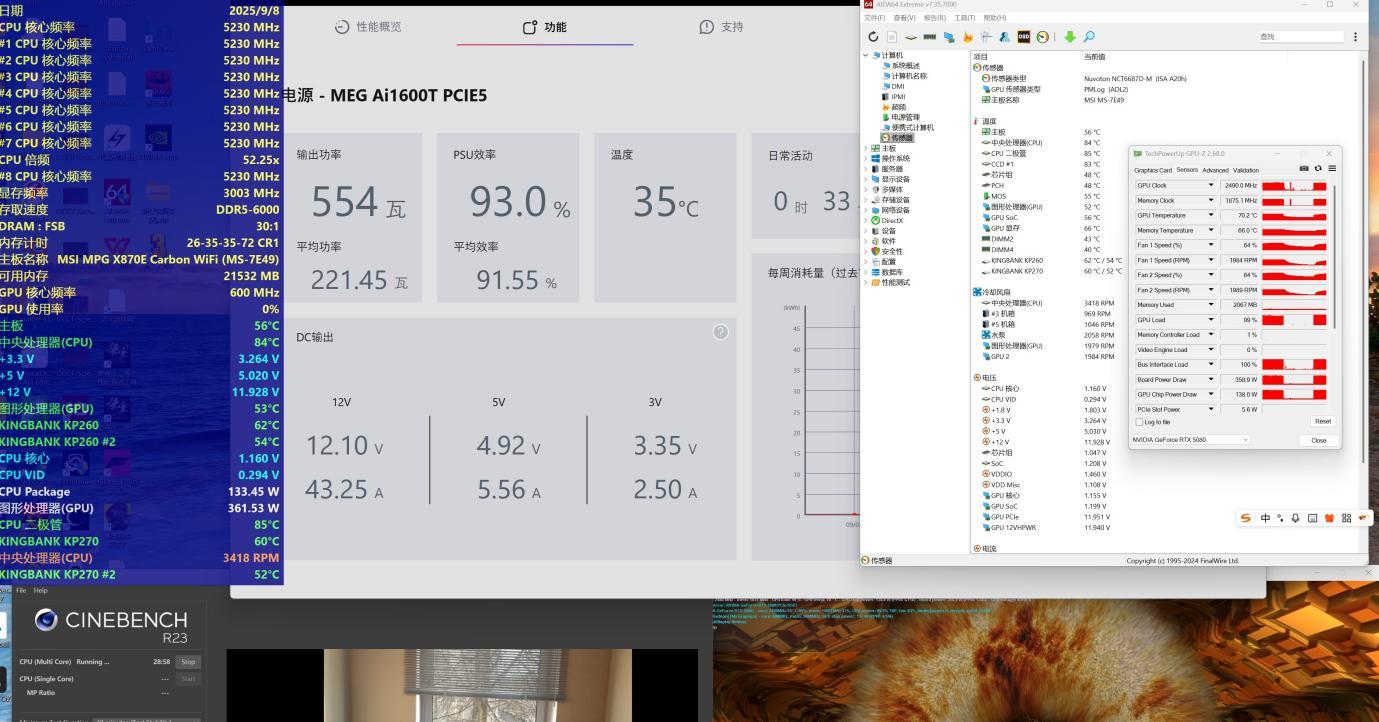Open the AIDA64 three-dot options menu
The width and height of the screenshot is (1379, 722).
1355,37
